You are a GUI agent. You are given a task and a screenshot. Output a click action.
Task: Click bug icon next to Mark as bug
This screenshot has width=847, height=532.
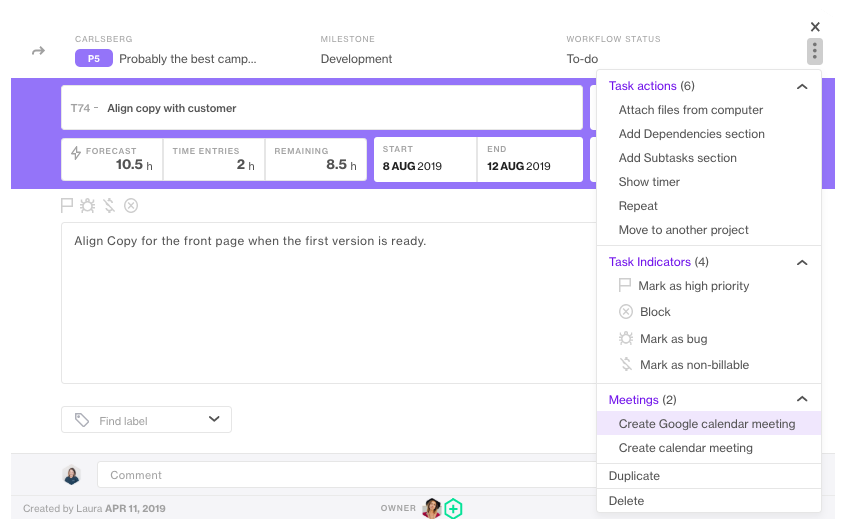coord(626,339)
